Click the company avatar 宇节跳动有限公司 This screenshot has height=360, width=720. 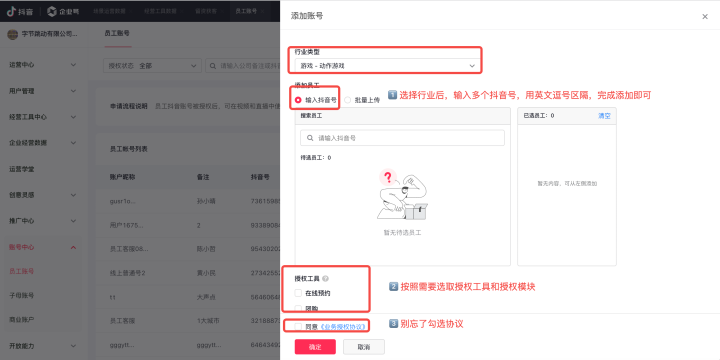tap(12, 34)
